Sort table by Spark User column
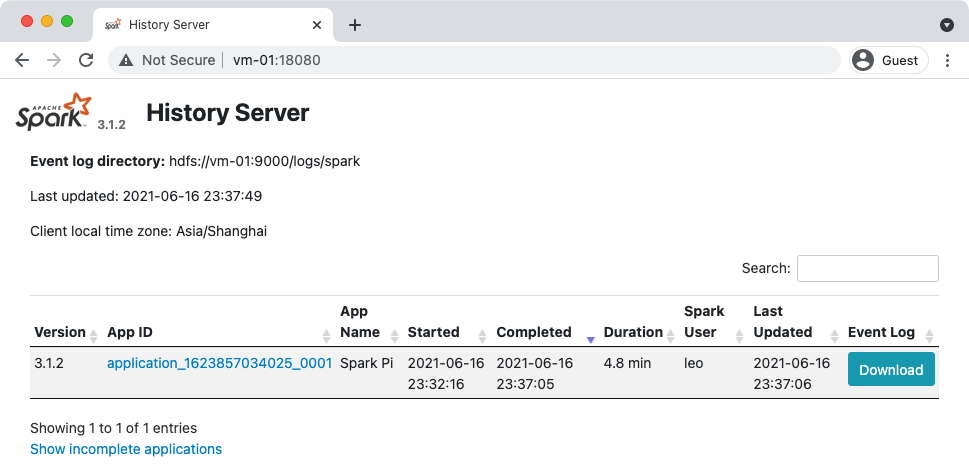The height and width of the screenshot is (467, 969). coord(704,321)
